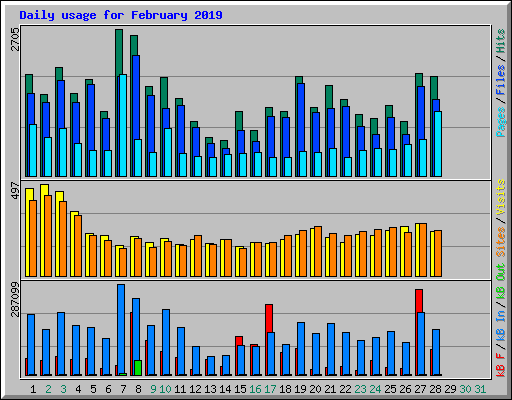
Task: Select day 8 on the x-axis
Action: tap(138, 389)
